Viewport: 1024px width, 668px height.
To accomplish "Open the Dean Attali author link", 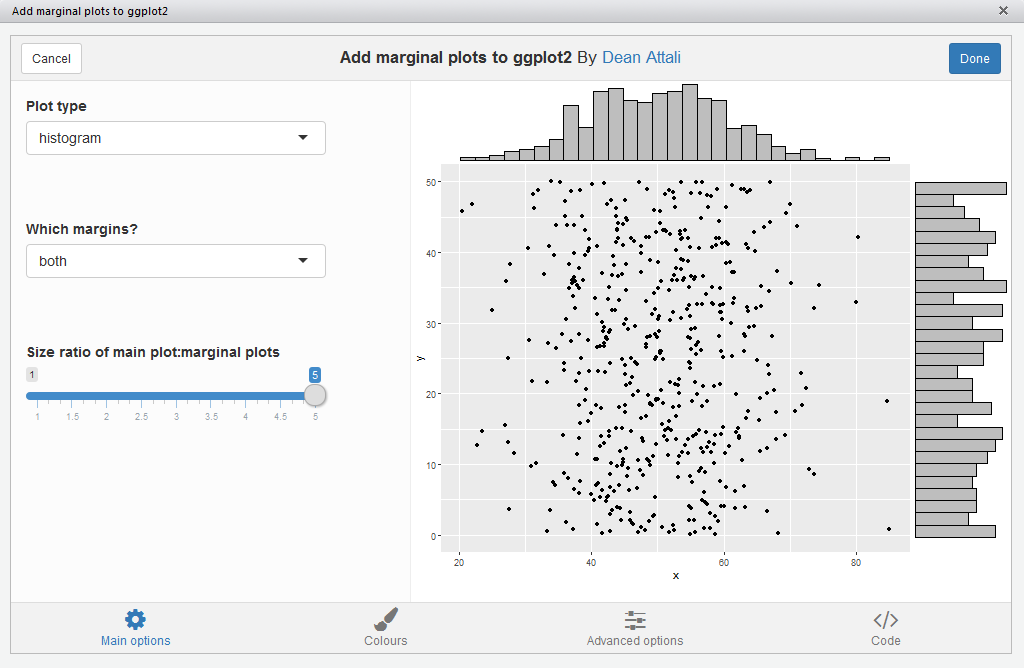I will click(x=641, y=58).
